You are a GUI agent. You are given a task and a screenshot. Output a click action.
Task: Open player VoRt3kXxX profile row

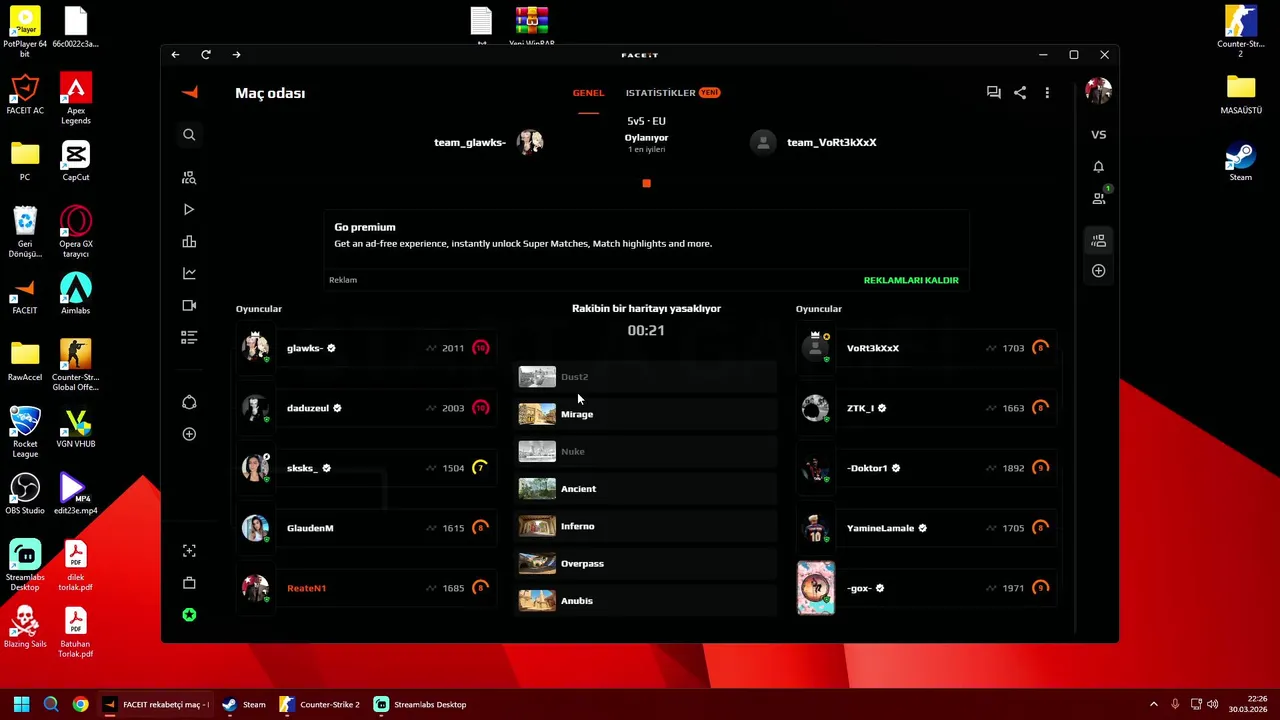click(x=926, y=348)
